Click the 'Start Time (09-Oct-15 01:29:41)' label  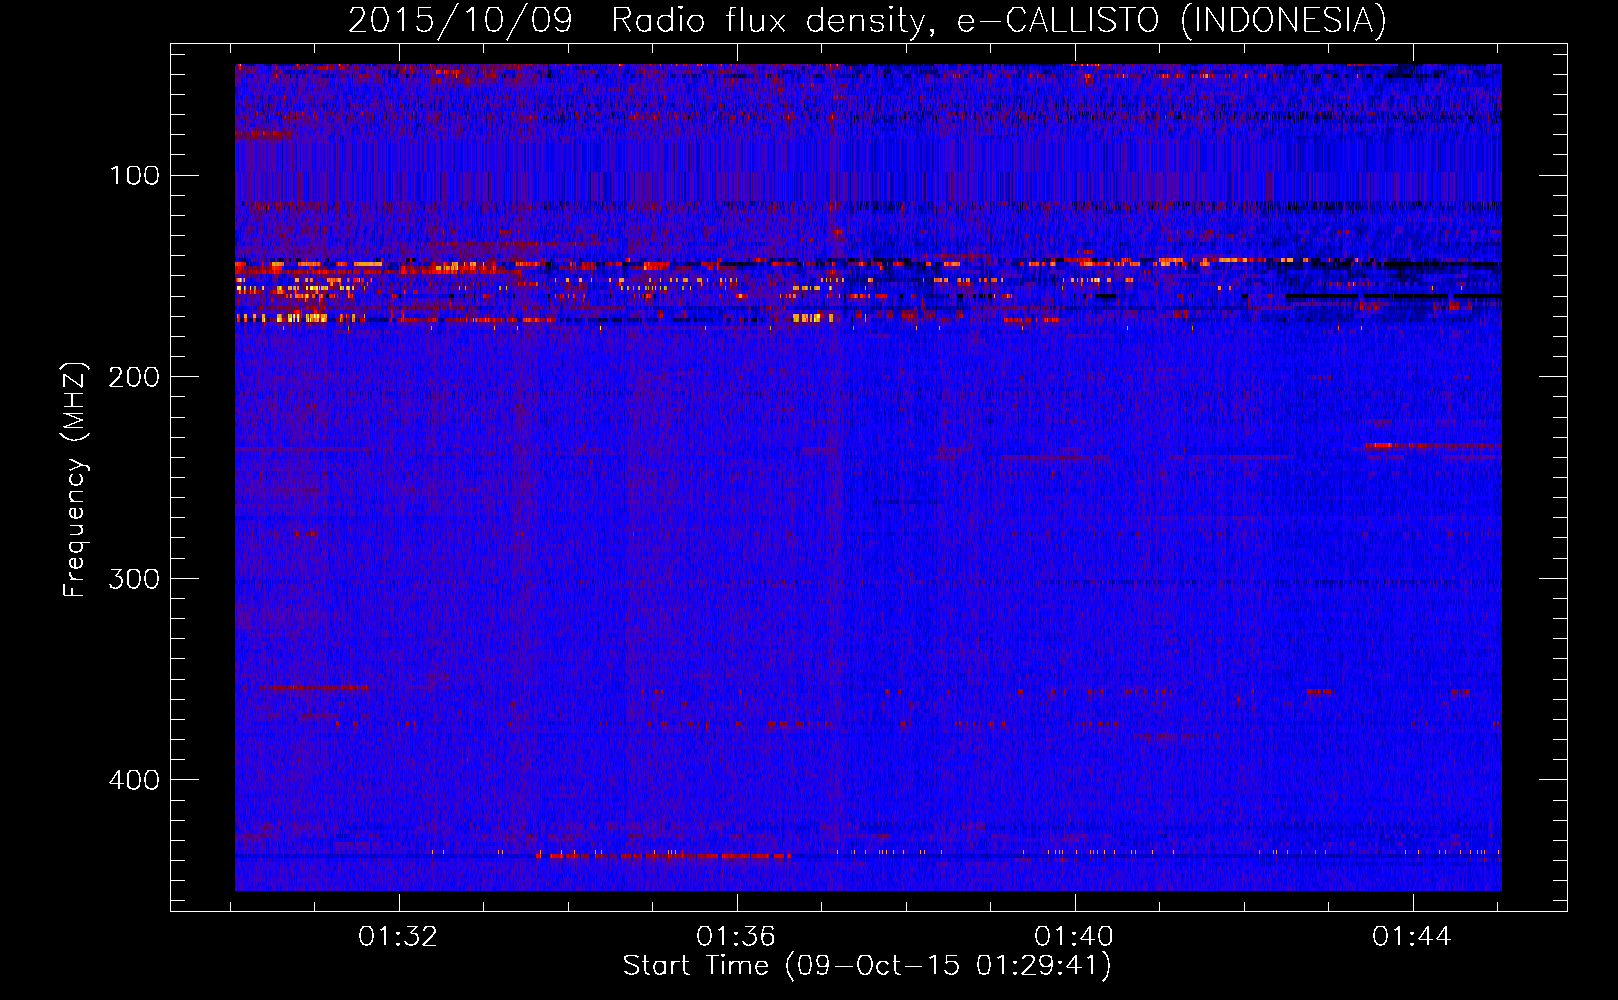[867, 966]
